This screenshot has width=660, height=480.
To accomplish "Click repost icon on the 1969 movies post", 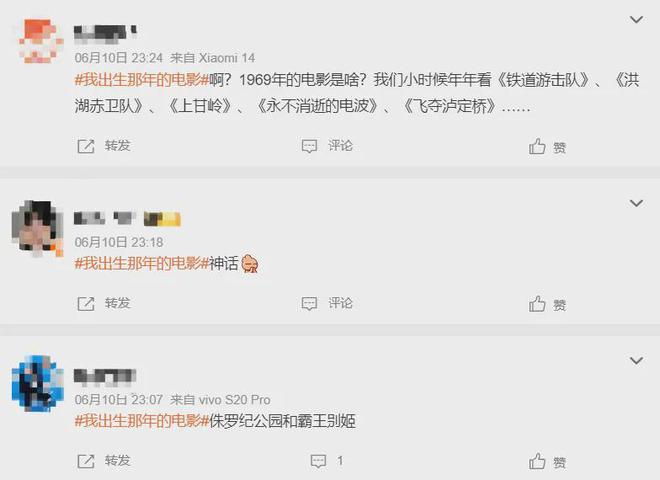I will (x=86, y=147).
